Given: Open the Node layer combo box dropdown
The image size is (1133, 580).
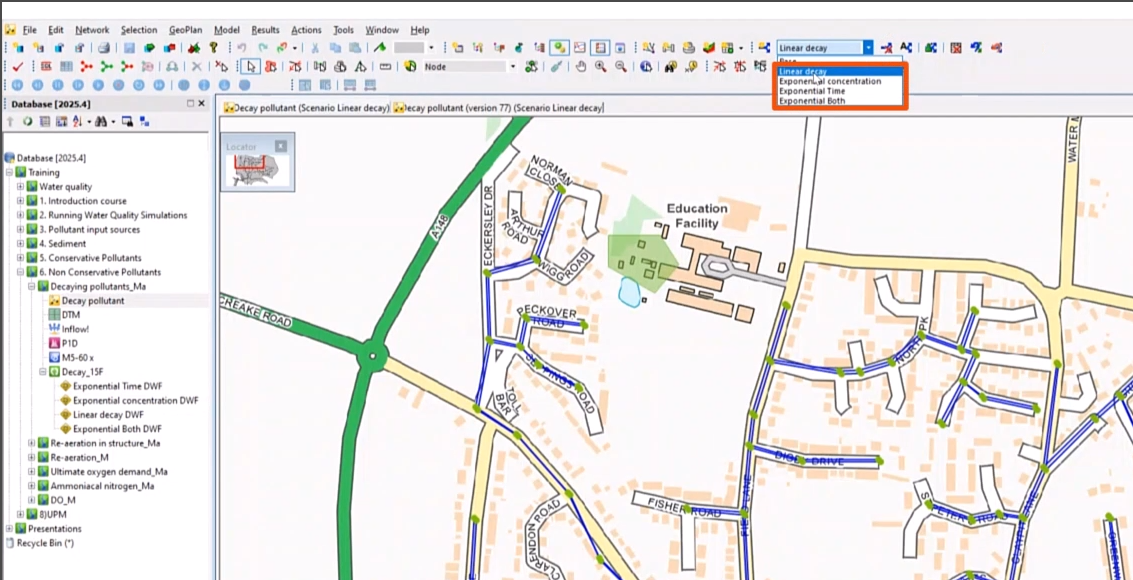Looking at the screenshot, I should pos(513,66).
